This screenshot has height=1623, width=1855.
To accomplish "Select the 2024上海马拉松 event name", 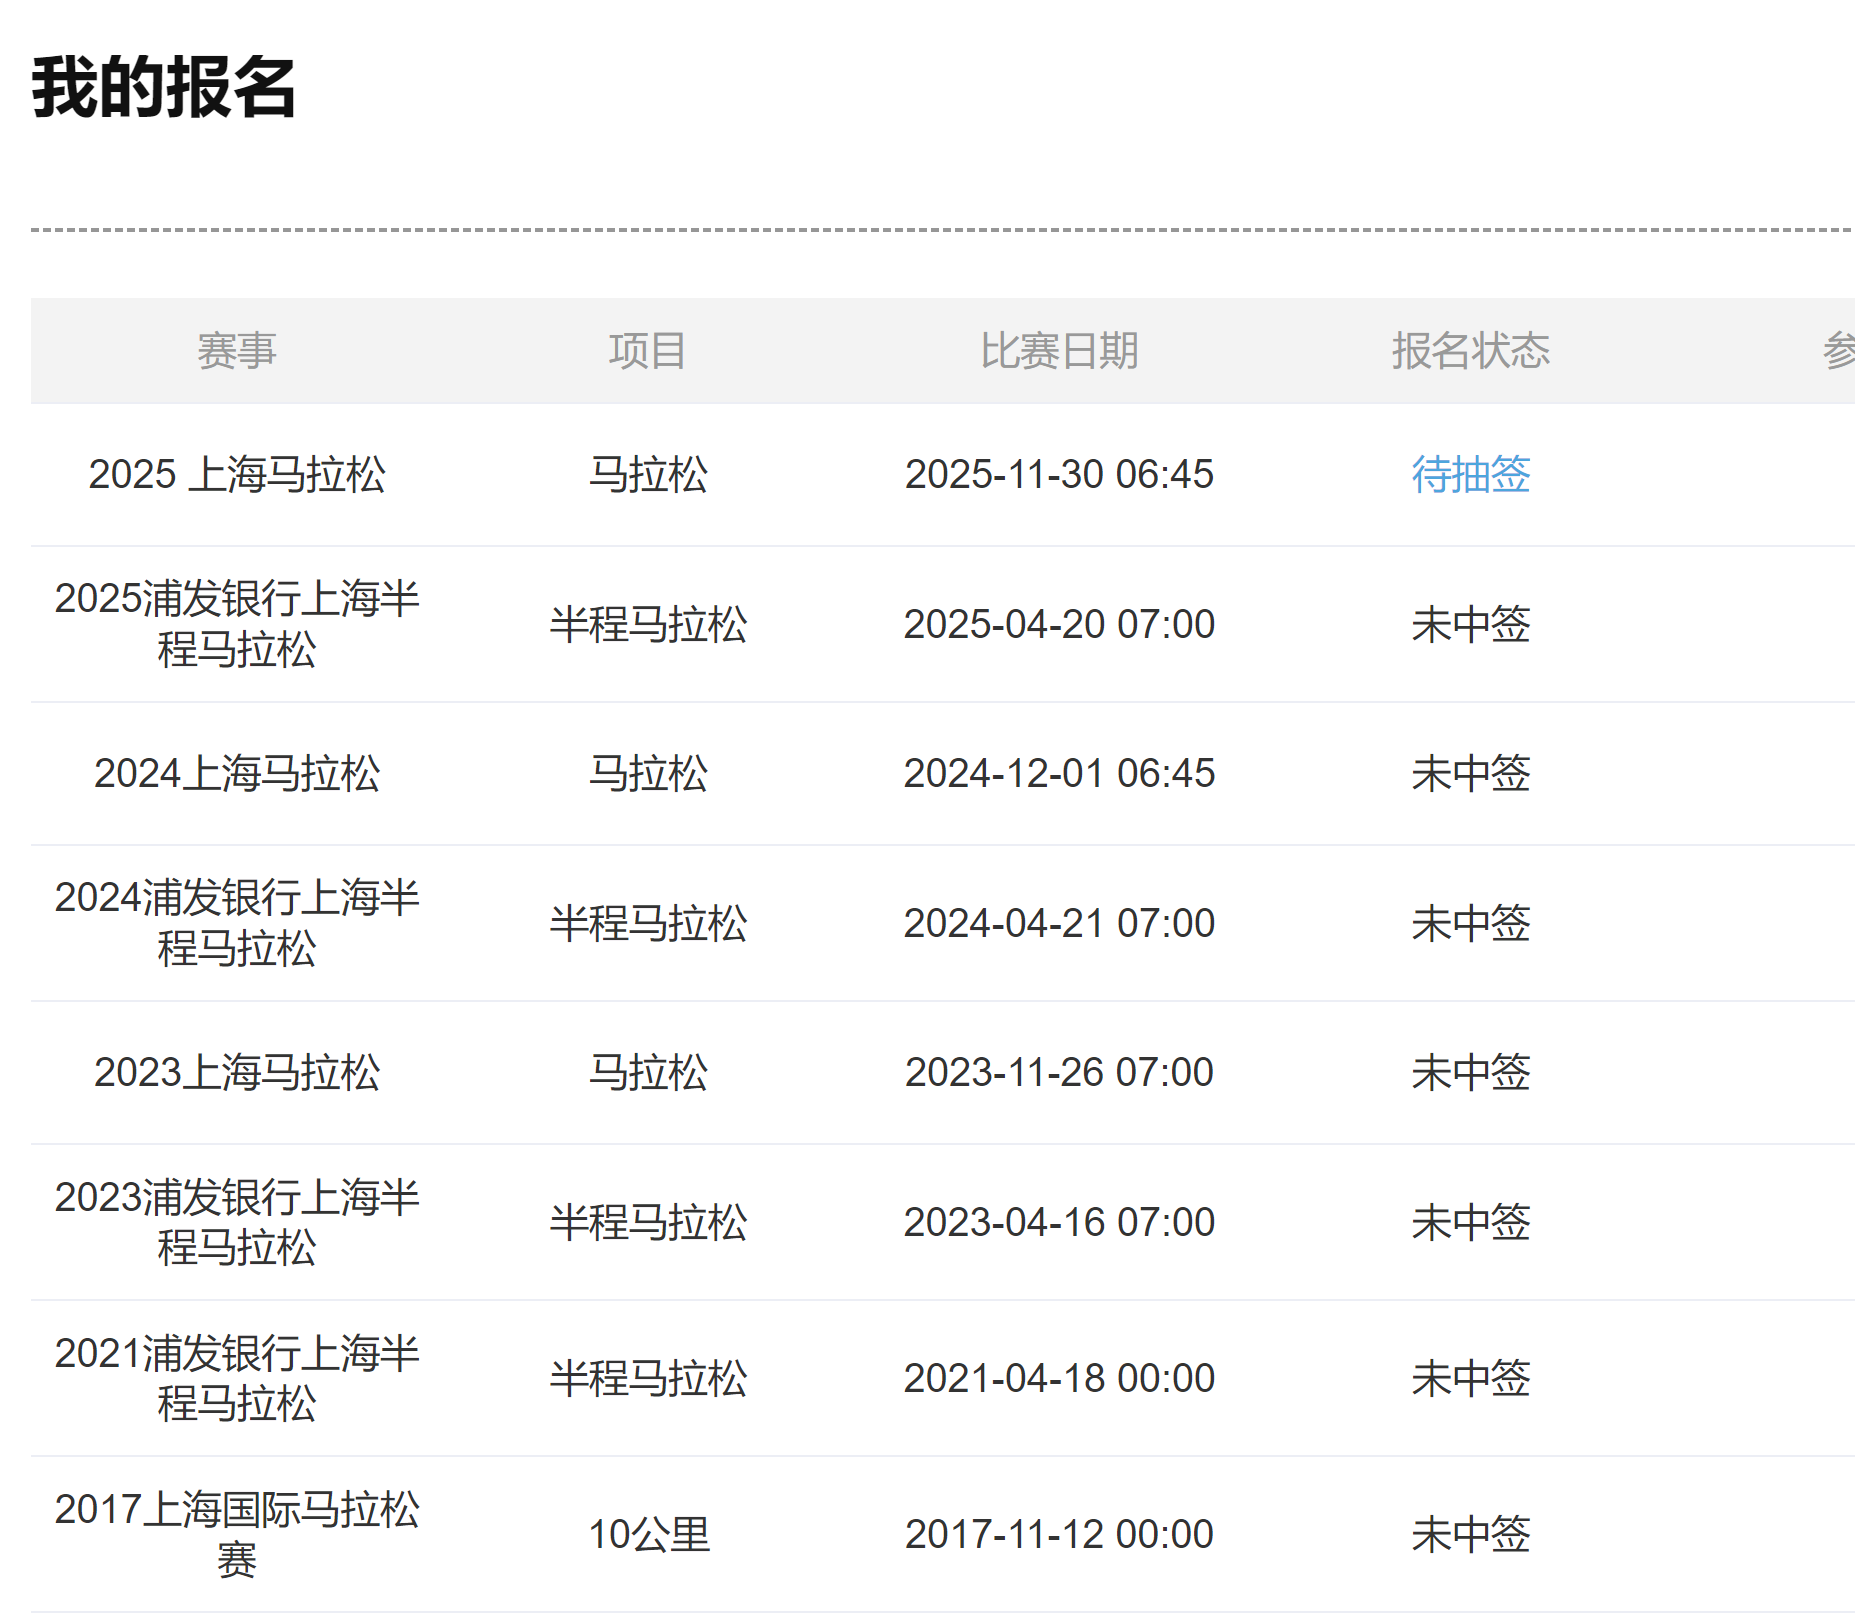I will [236, 773].
